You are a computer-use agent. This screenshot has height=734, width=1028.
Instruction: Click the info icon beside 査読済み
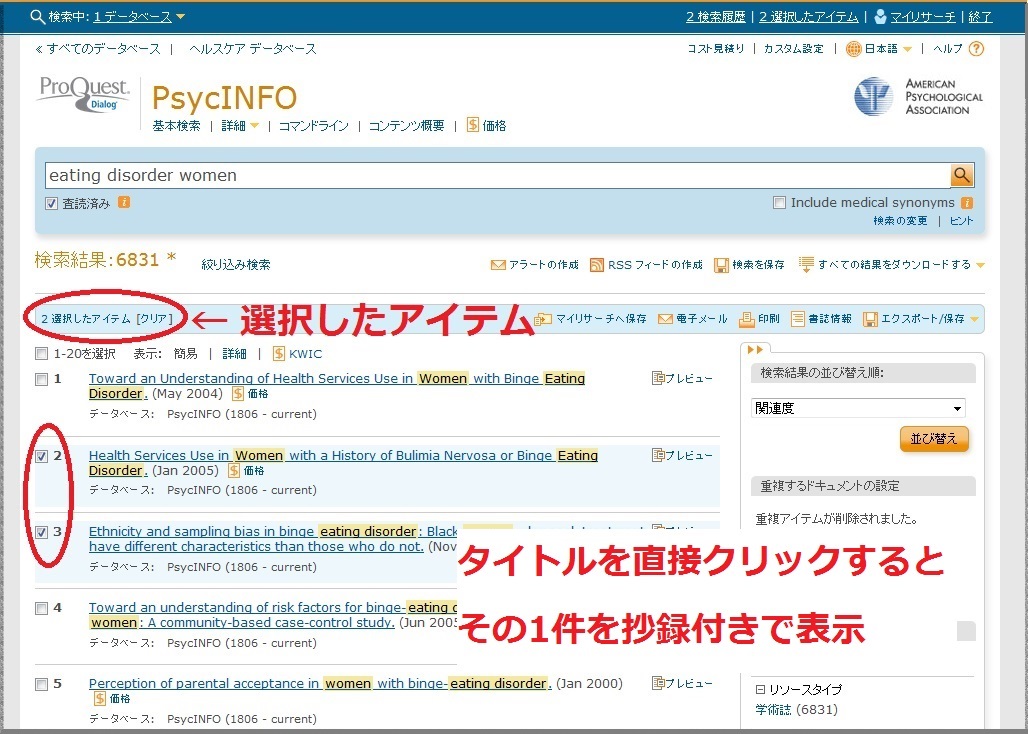(124, 203)
